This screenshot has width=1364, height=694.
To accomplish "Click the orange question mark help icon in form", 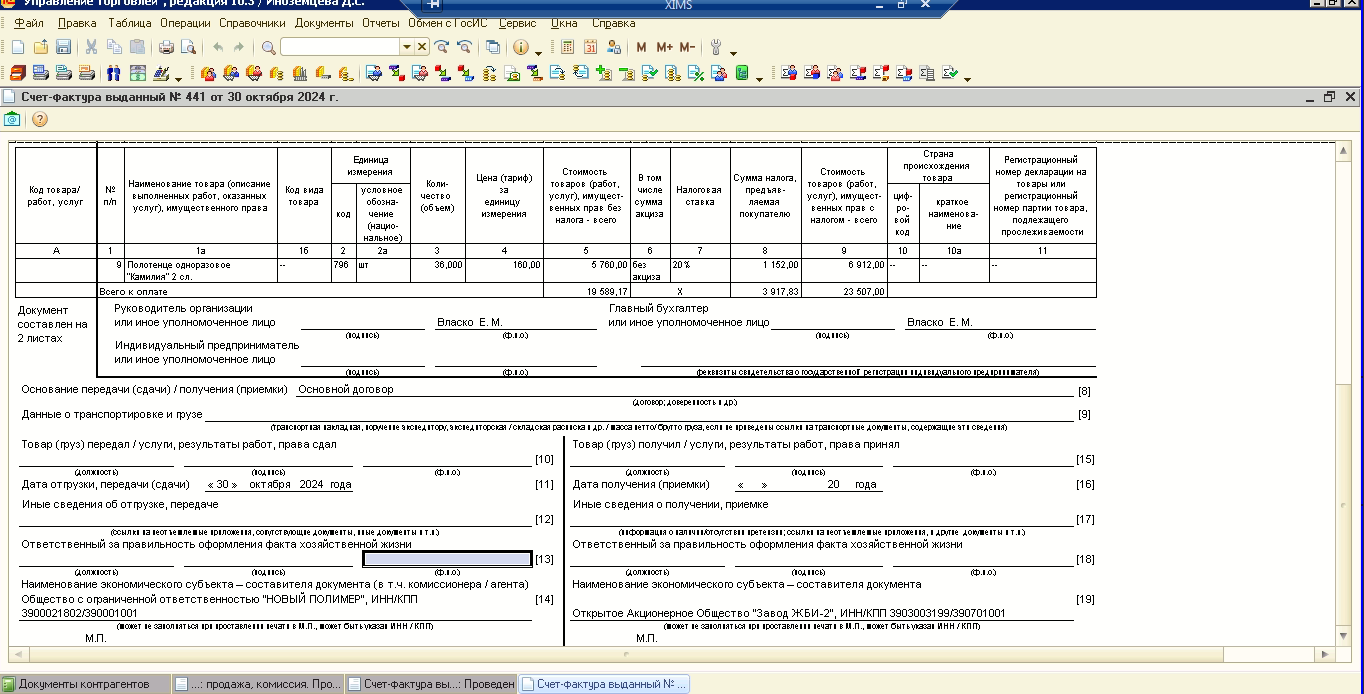I will 40,119.
